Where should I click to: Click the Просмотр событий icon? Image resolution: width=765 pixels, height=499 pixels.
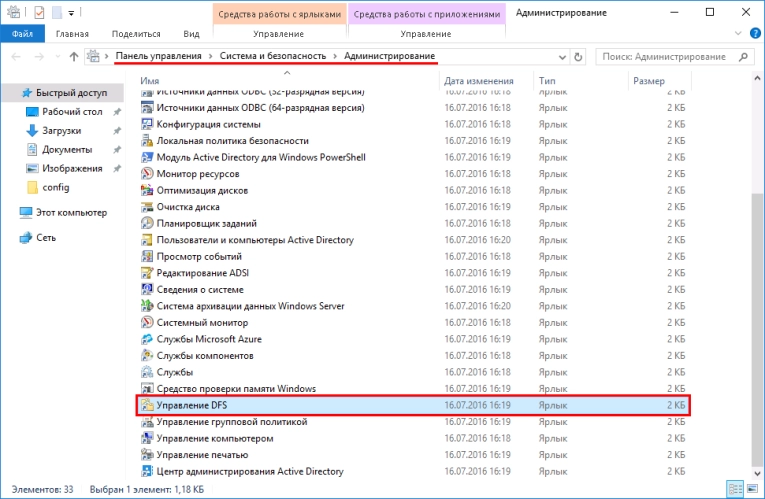(x=147, y=257)
